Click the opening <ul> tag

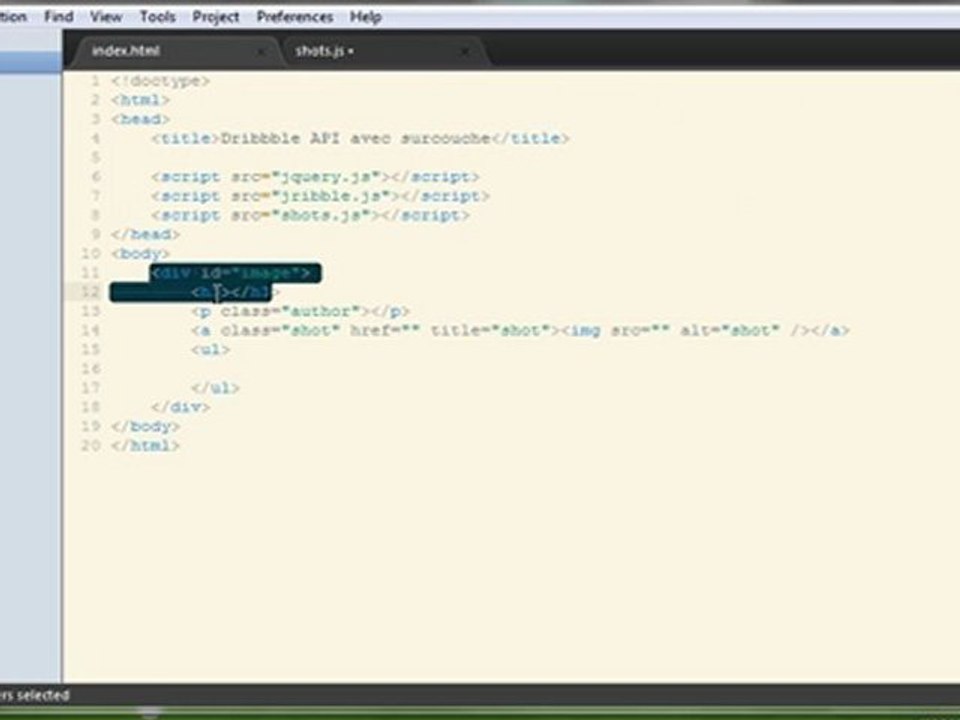[211, 350]
